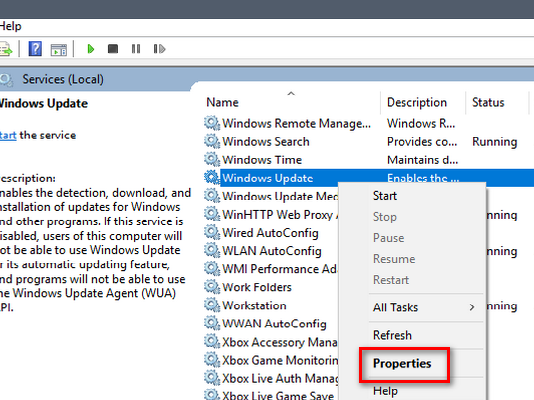The width and height of the screenshot is (534, 400).
Task: Click the blue Help question mark icon
Action: (35, 49)
